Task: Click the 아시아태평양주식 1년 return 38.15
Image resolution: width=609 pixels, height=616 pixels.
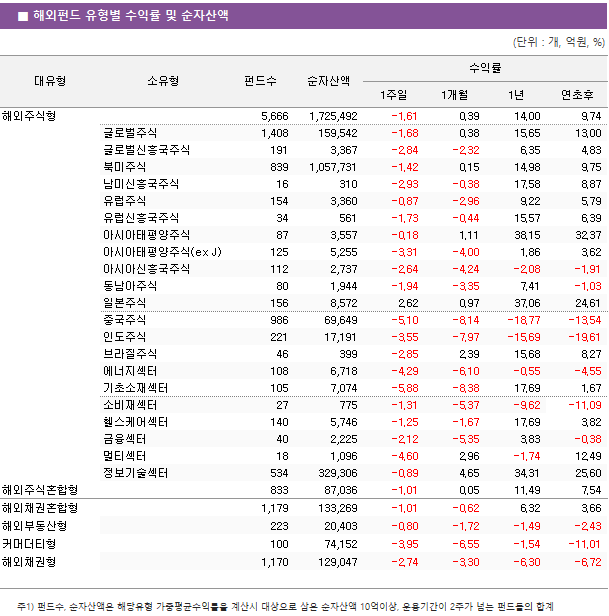Action: coord(527,235)
